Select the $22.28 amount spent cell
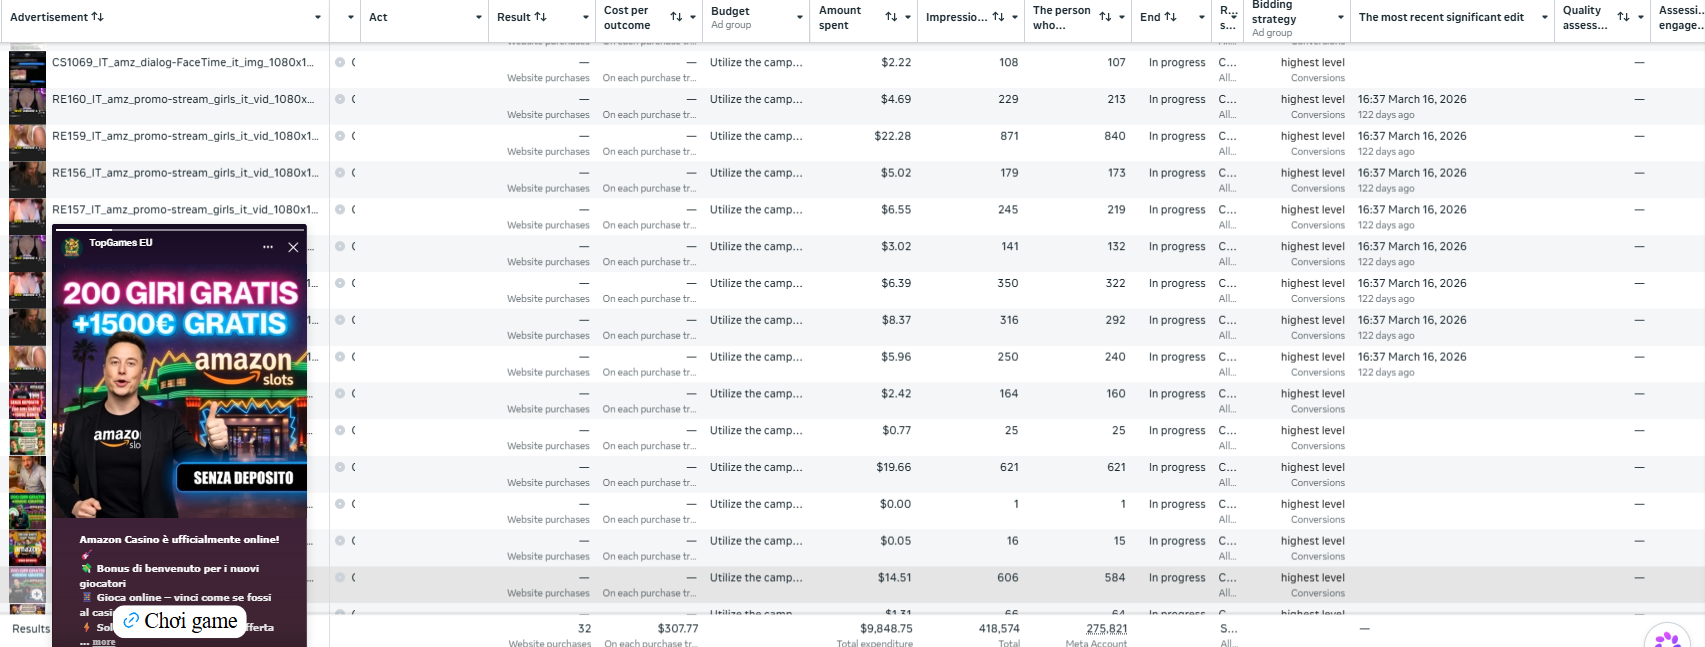 [x=892, y=136]
